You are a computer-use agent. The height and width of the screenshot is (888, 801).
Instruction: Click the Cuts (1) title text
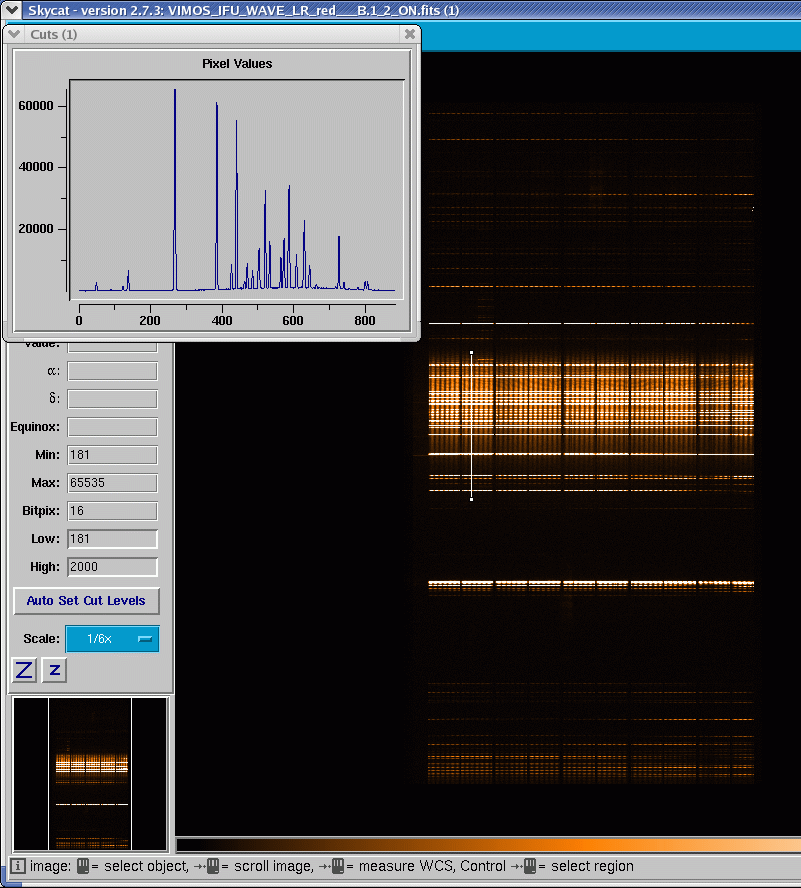click(54, 35)
